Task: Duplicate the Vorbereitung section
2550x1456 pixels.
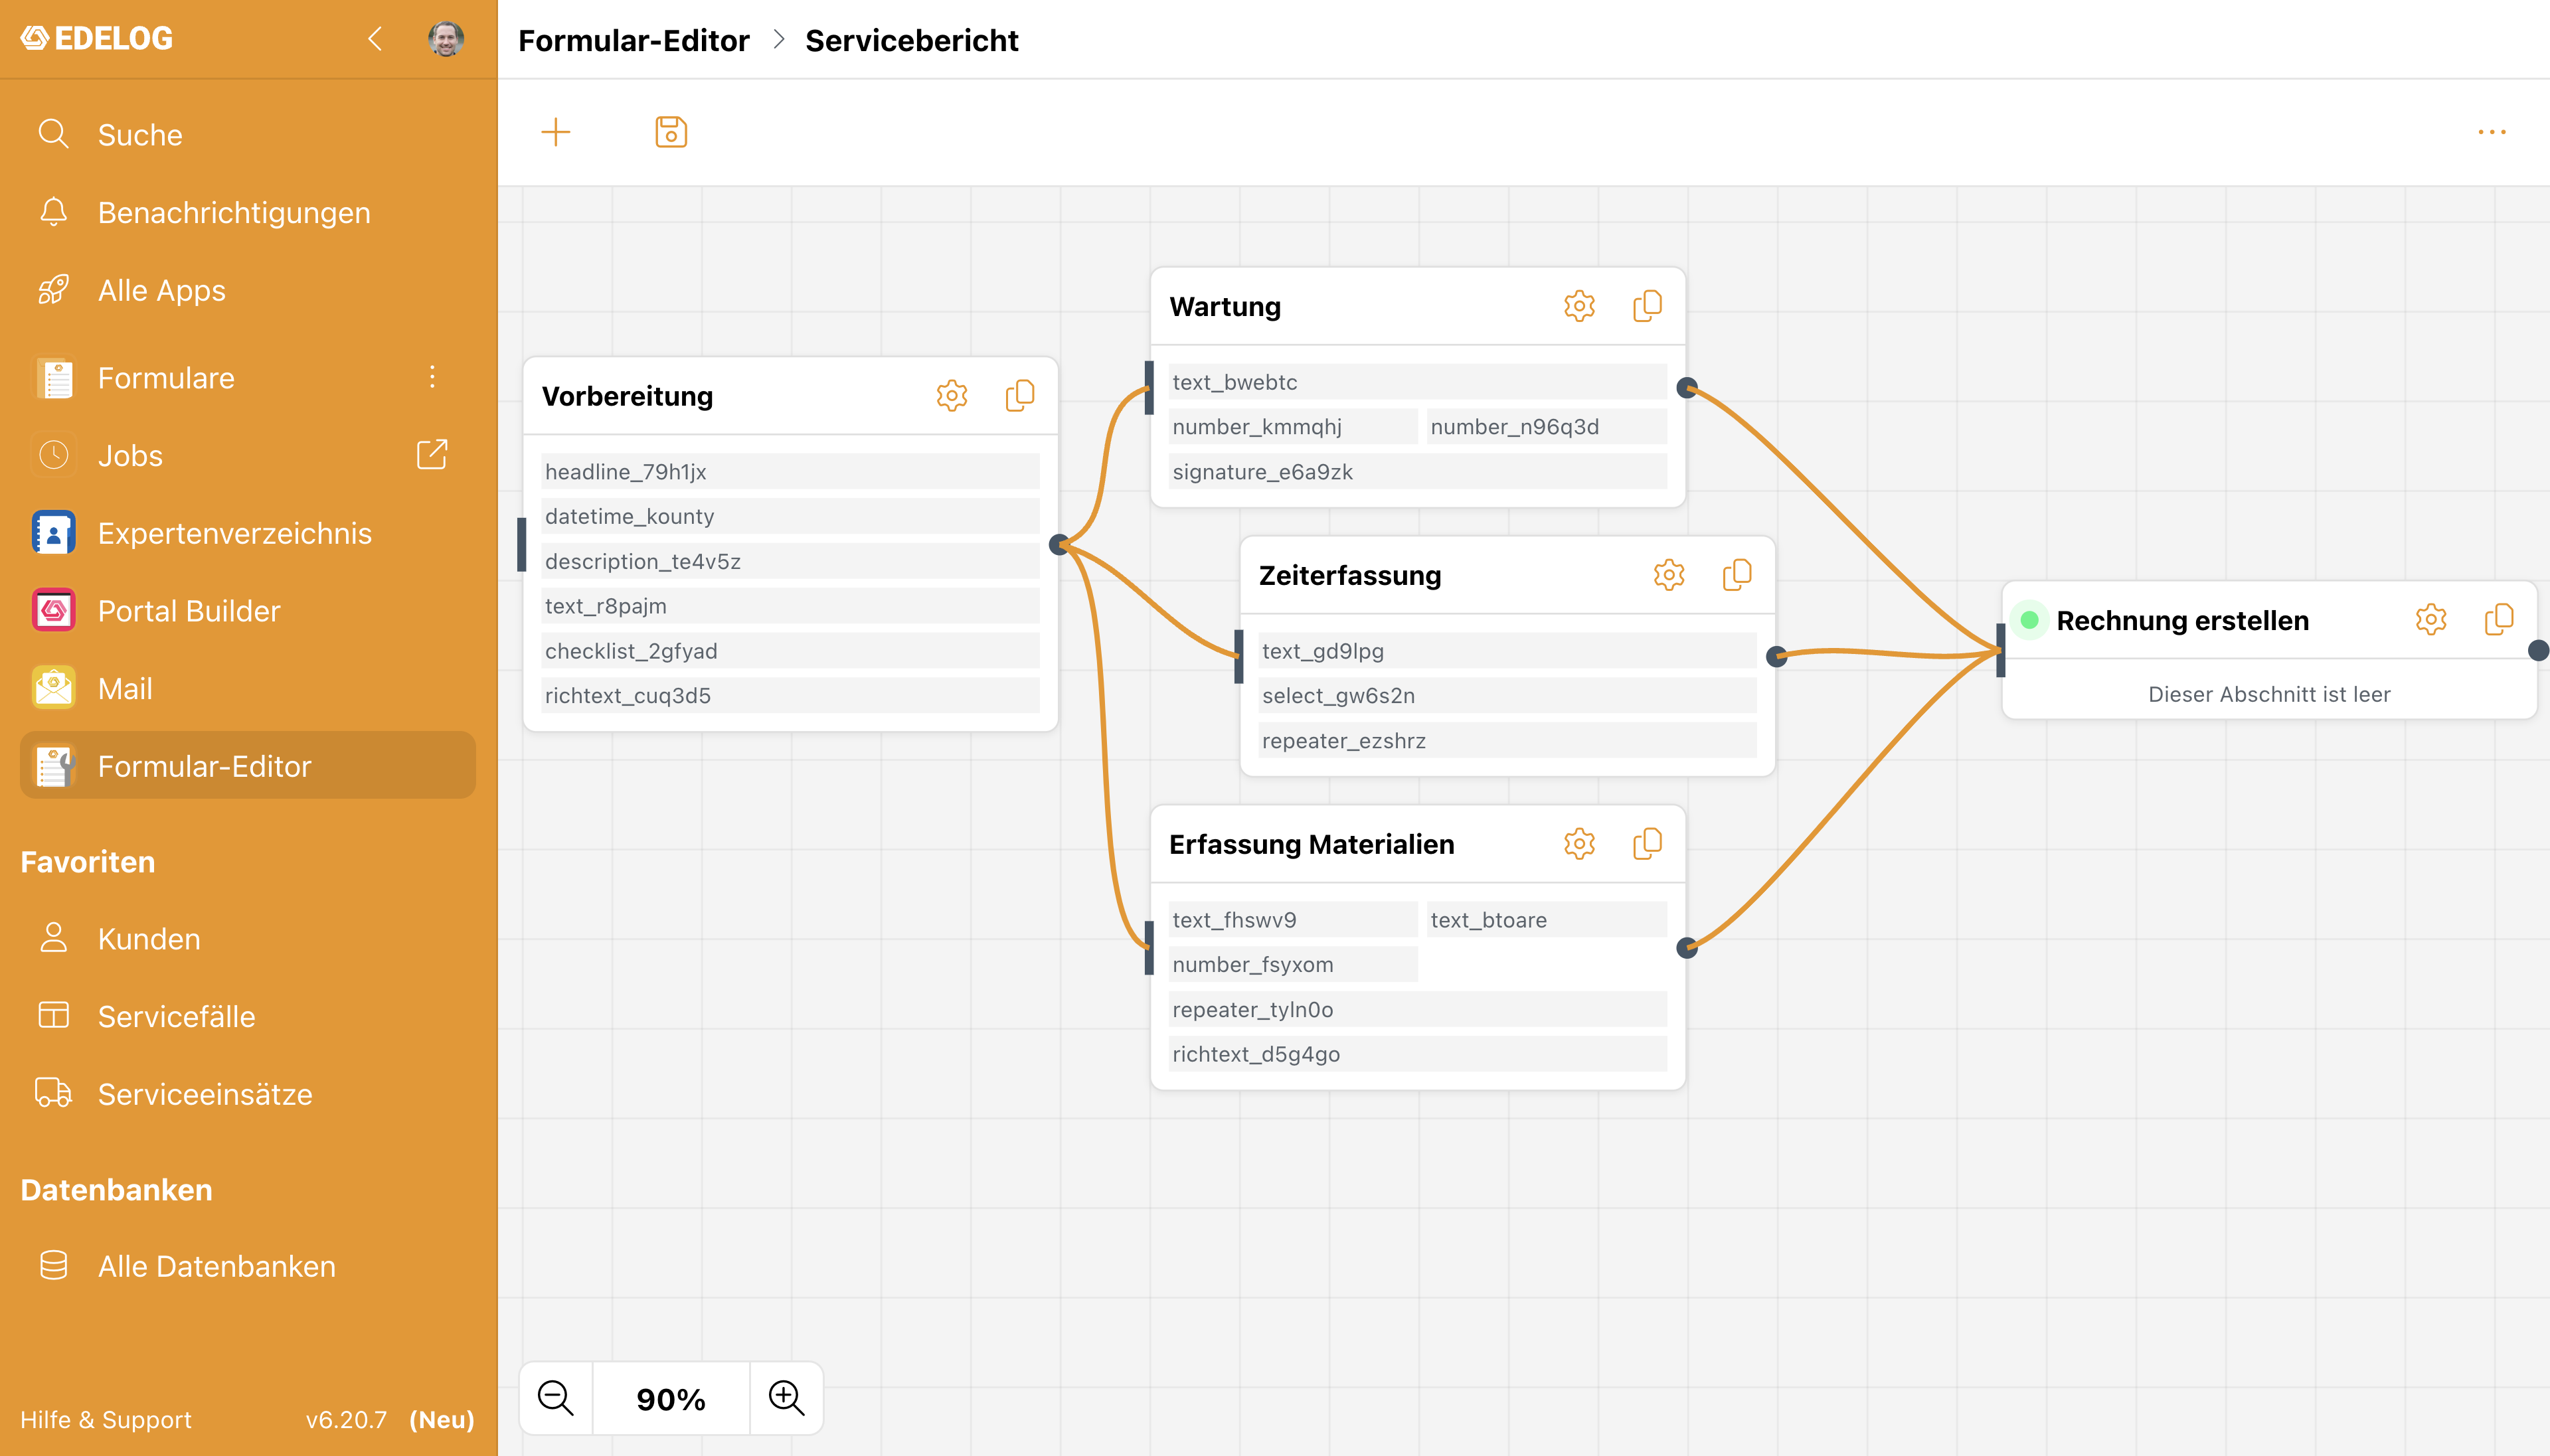Action: click(x=1020, y=396)
